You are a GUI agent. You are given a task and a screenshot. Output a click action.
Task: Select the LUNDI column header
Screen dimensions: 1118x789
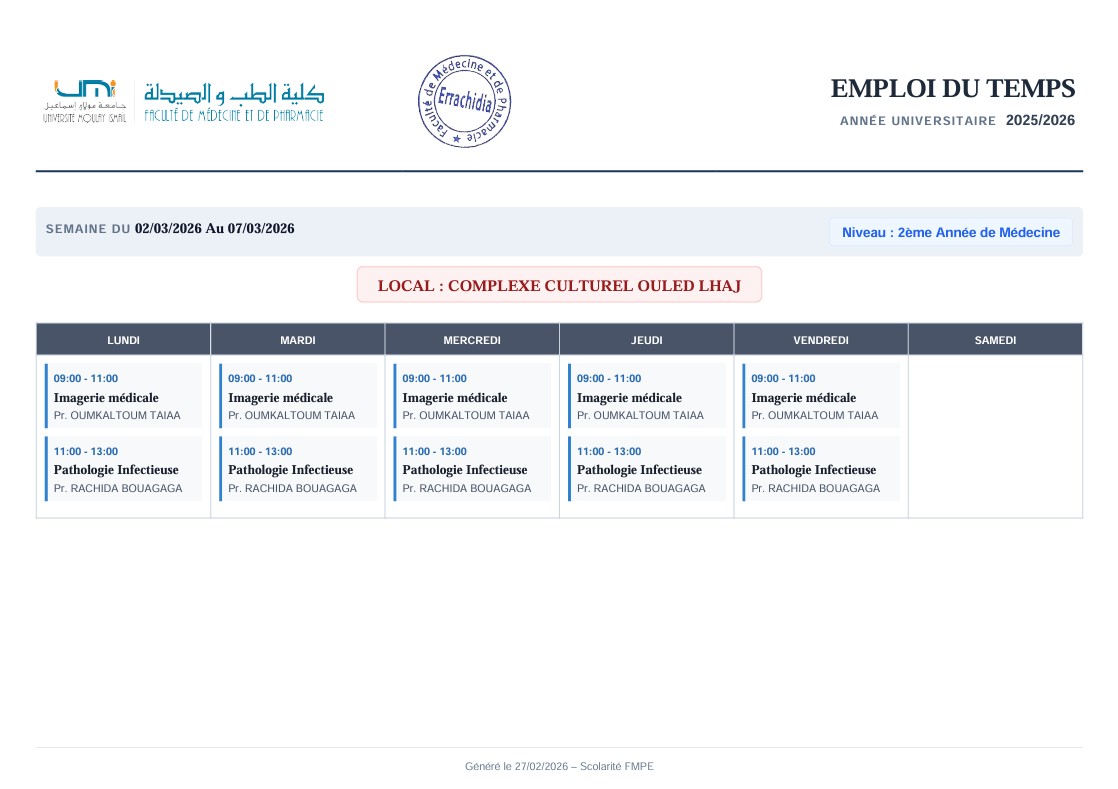(123, 340)
